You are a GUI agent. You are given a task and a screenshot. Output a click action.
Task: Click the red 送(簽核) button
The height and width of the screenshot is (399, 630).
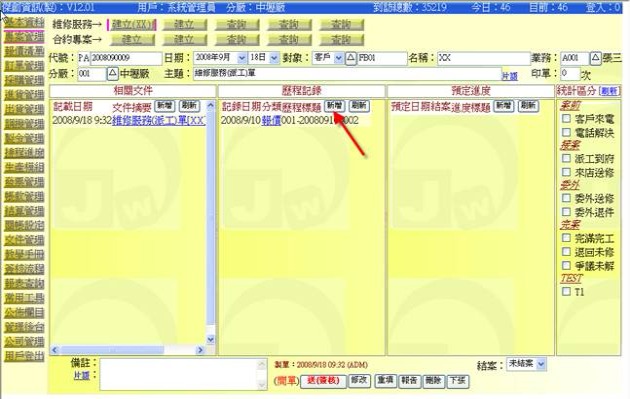pyautogui.click(x=323, y=381)
